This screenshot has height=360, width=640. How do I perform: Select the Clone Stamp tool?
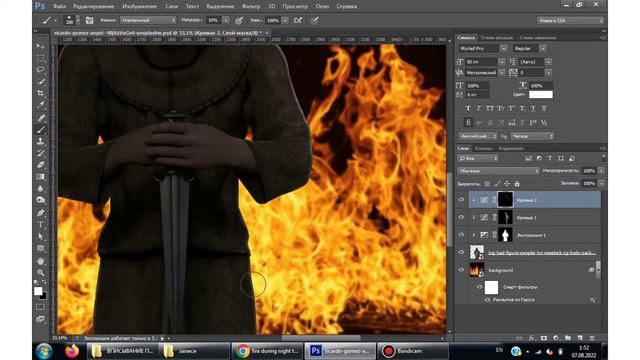click(40, 142)
